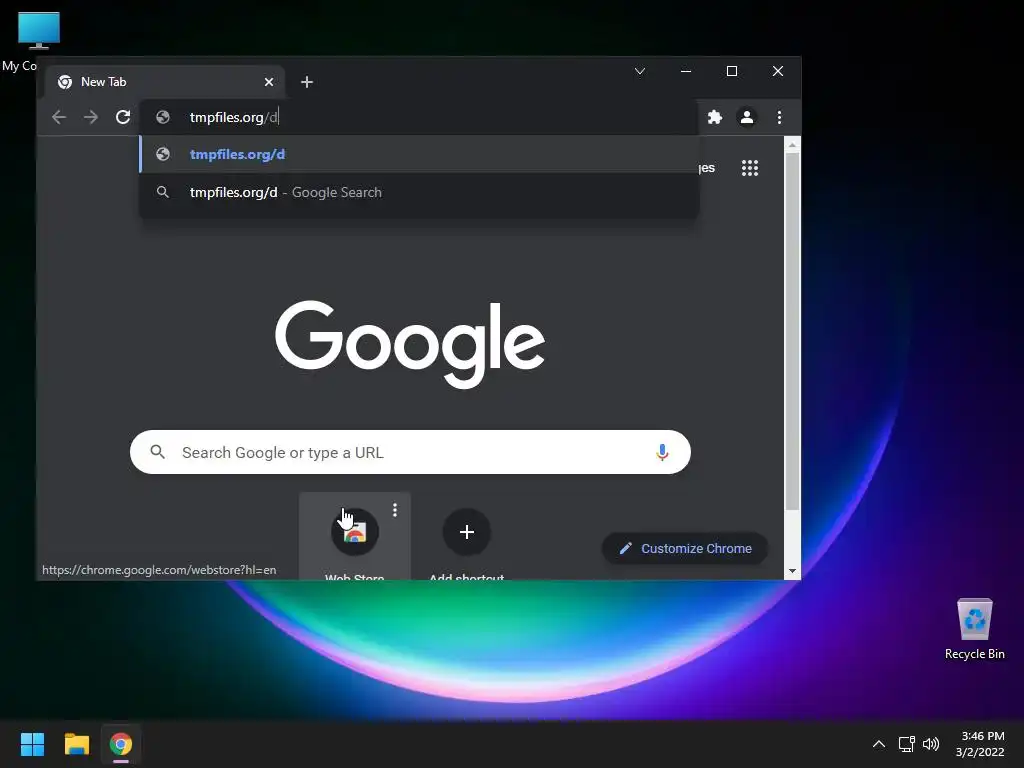Click the Google search box
Screen dimensions: 1024x768
click(410, 452)
